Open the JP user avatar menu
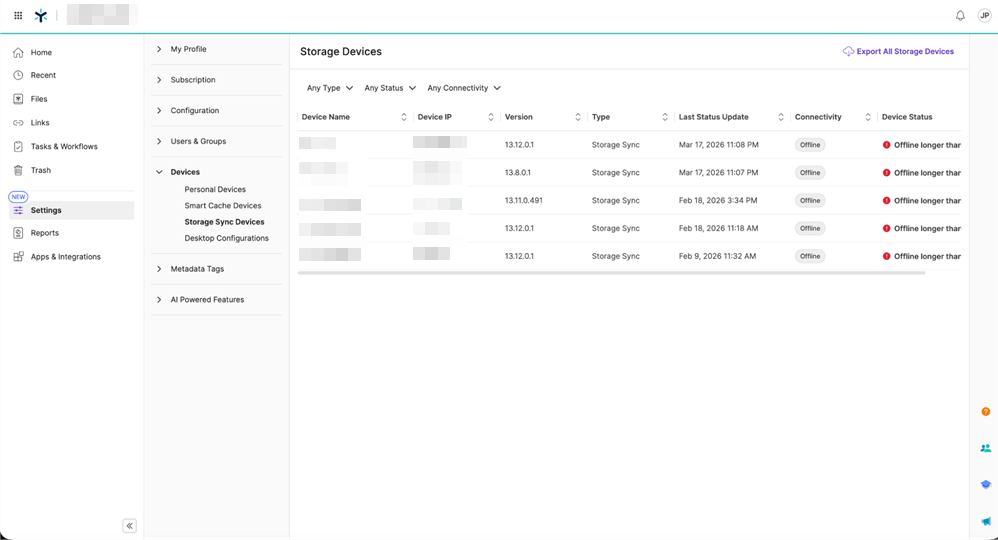Viewport: 998px width, 540px height. [x=984, y=15]
